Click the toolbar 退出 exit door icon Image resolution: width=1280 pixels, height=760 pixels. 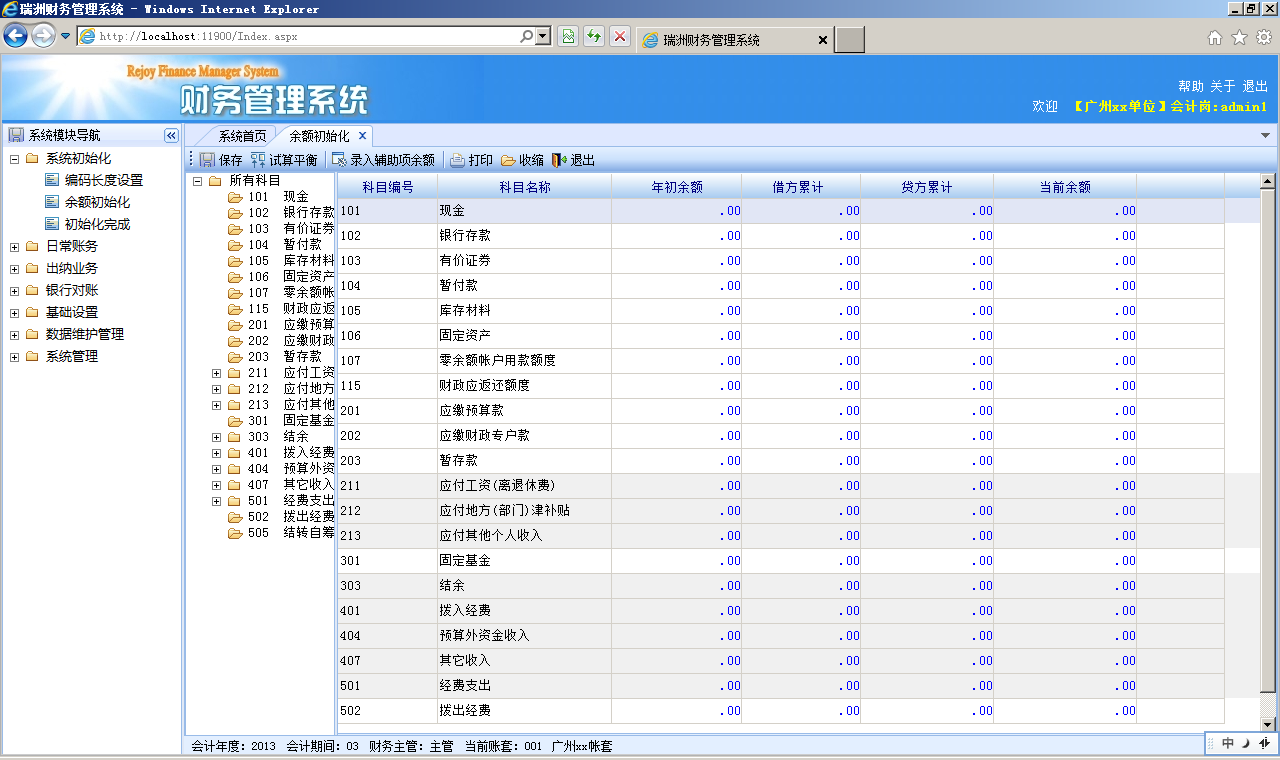pos(559,160)
